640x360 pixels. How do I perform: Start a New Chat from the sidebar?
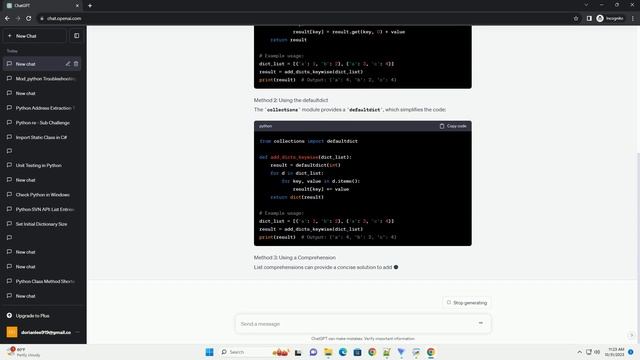[x=35, y=36]
